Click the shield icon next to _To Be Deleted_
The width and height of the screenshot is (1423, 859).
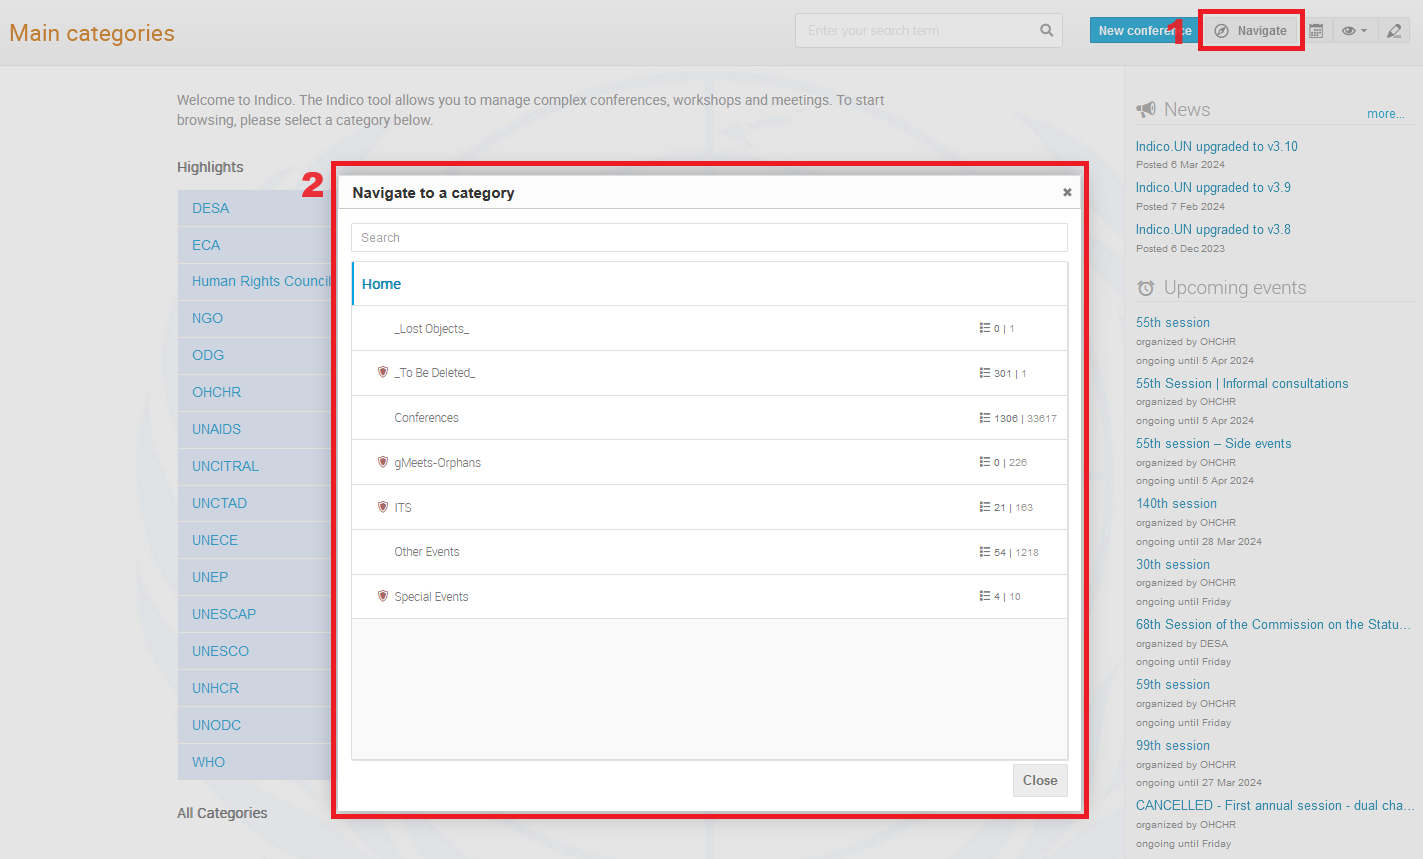[382, 372]
